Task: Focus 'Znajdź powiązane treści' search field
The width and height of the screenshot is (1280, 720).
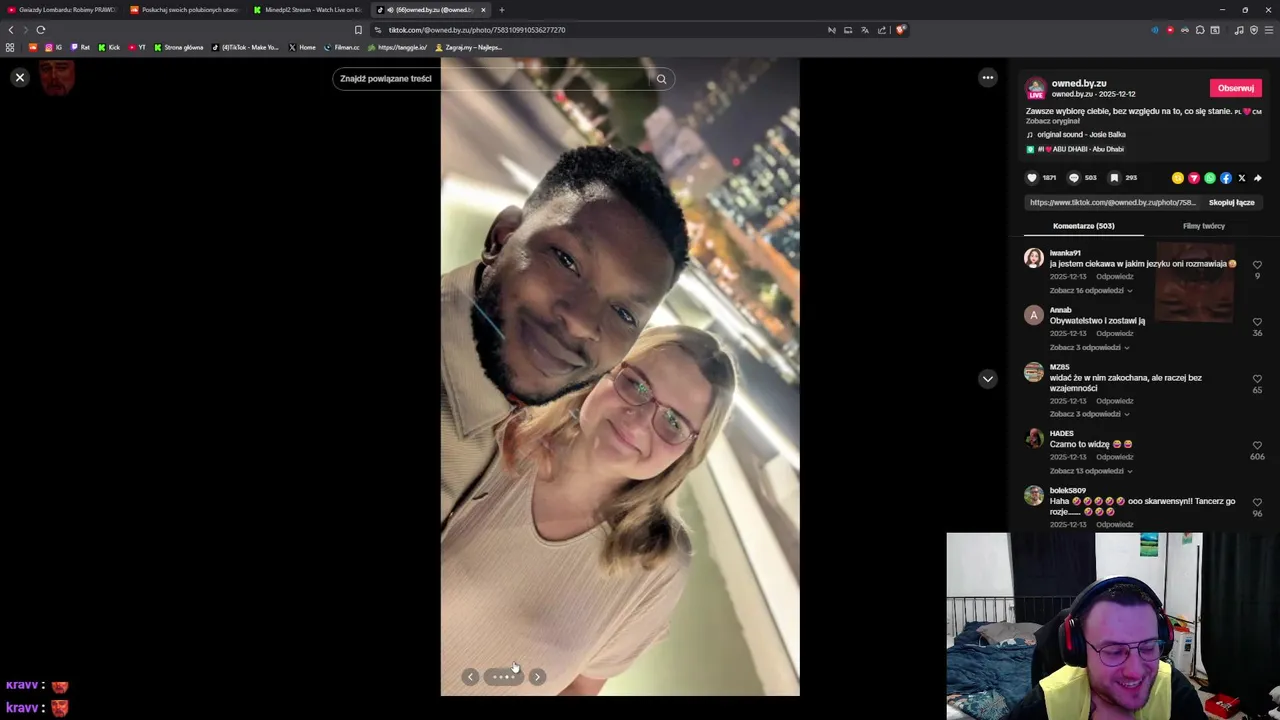Action: point(490,79)
